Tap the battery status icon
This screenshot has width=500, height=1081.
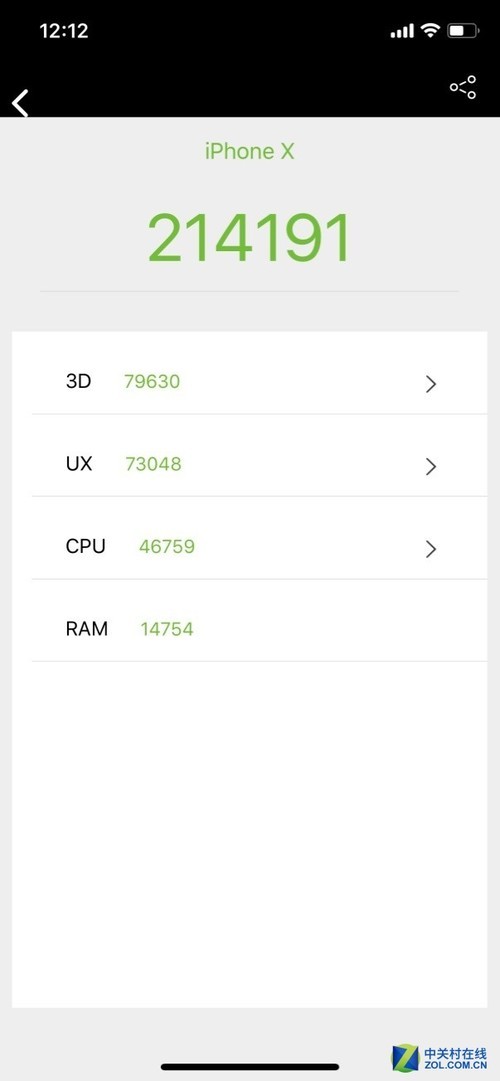coord(463,30)
